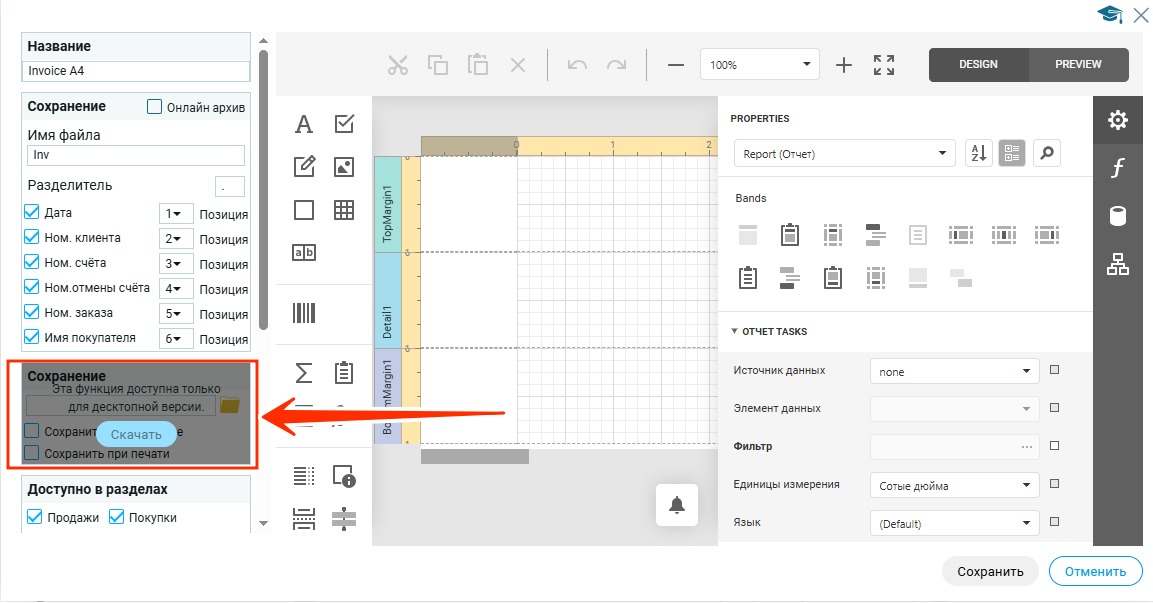Switch to the PREVIEW tab
This screenshot has height=603, width=1153.
[1078, 65]
